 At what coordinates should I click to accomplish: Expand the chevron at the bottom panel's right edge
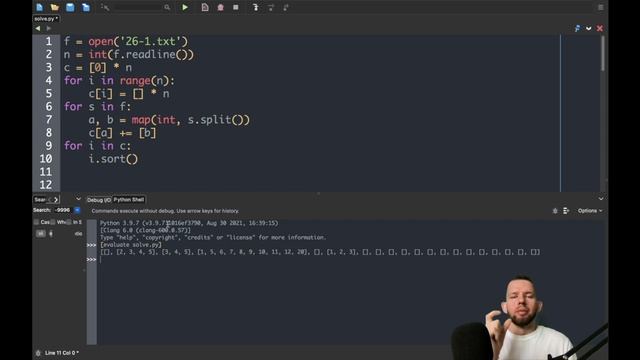pyautogui.click(x=601, y=199)
